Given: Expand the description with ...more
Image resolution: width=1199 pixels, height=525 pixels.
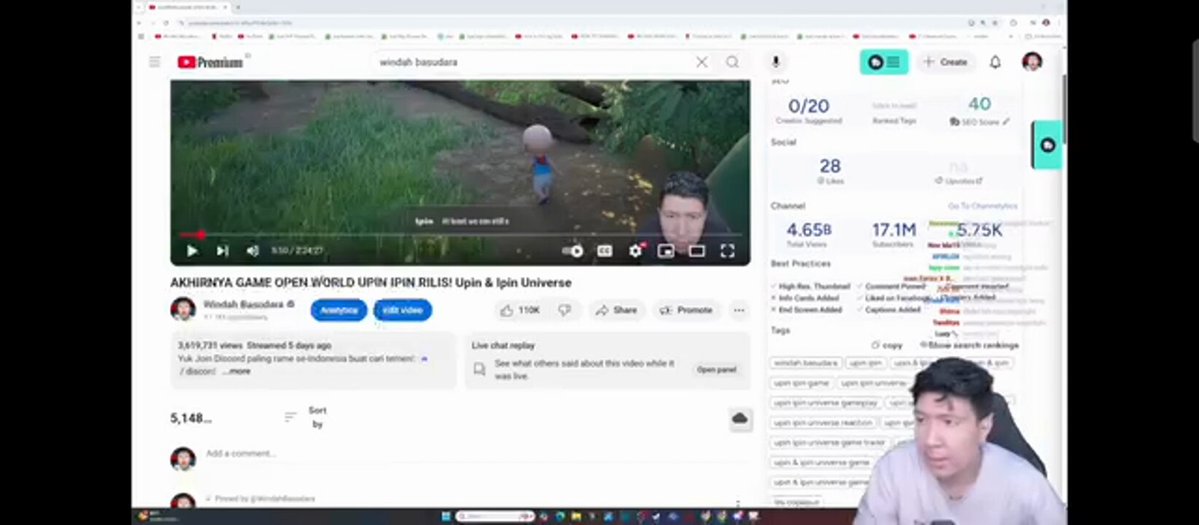Looking at the screenshot, I should pos(236,371).
